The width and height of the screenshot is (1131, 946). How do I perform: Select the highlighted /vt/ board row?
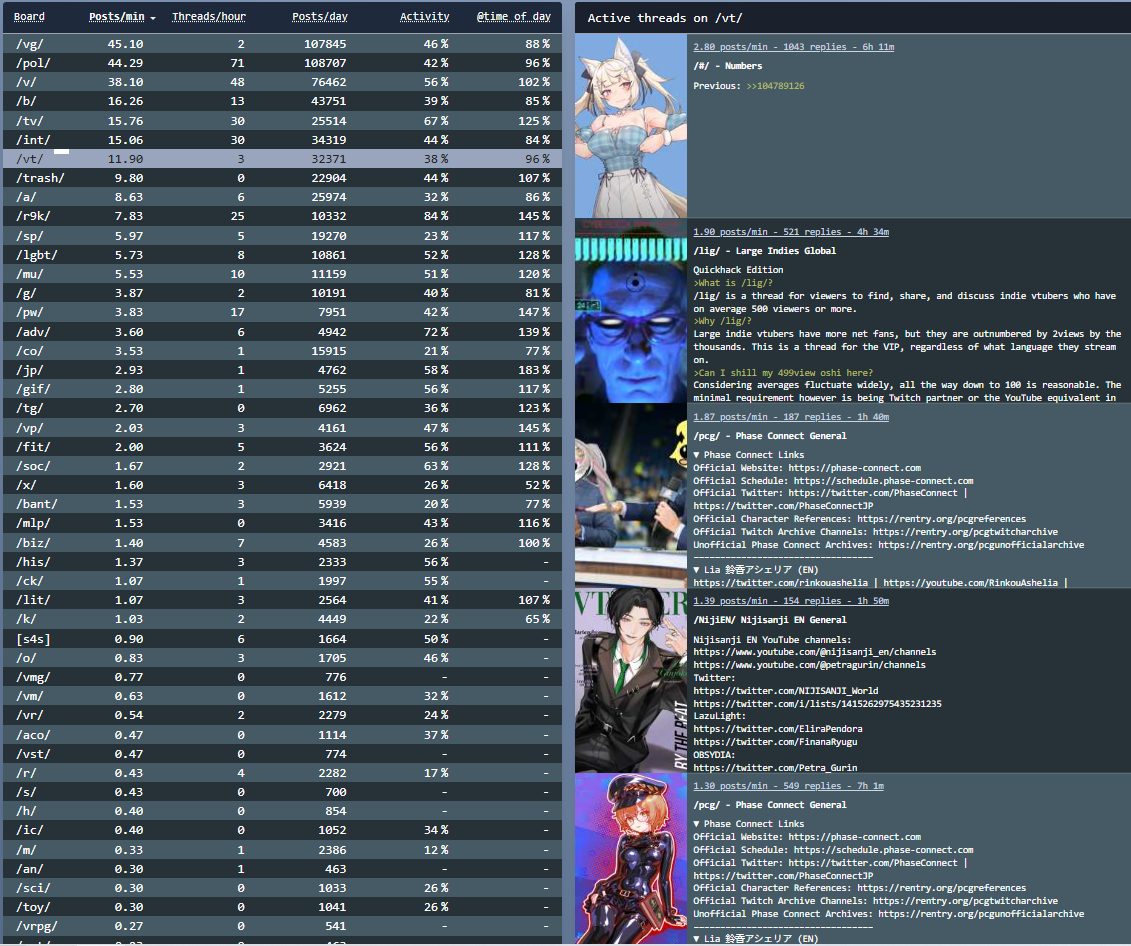click(x=282, y=159)
